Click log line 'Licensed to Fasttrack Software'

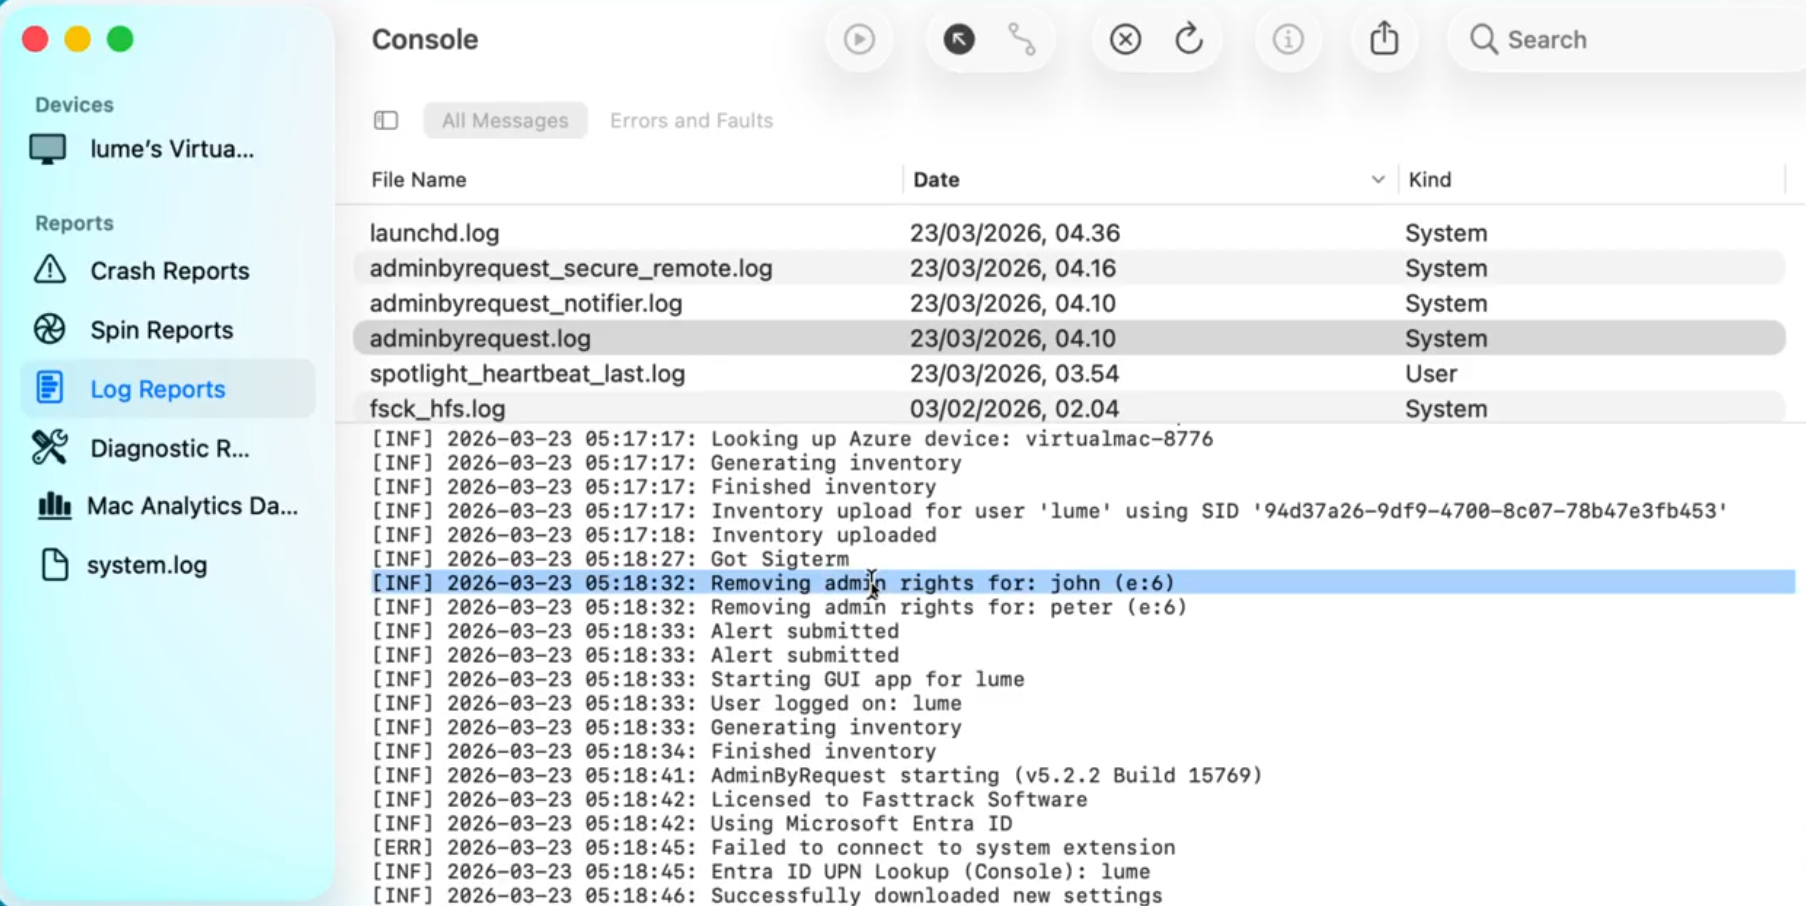(x=729, y=799)
